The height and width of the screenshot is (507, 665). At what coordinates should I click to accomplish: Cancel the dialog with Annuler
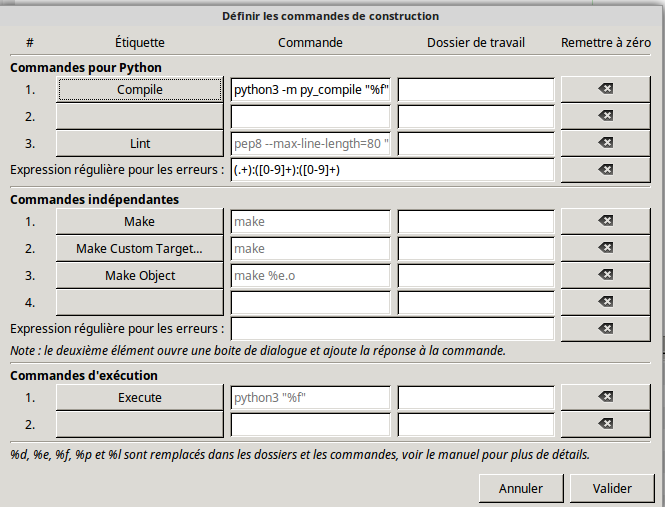520,488
